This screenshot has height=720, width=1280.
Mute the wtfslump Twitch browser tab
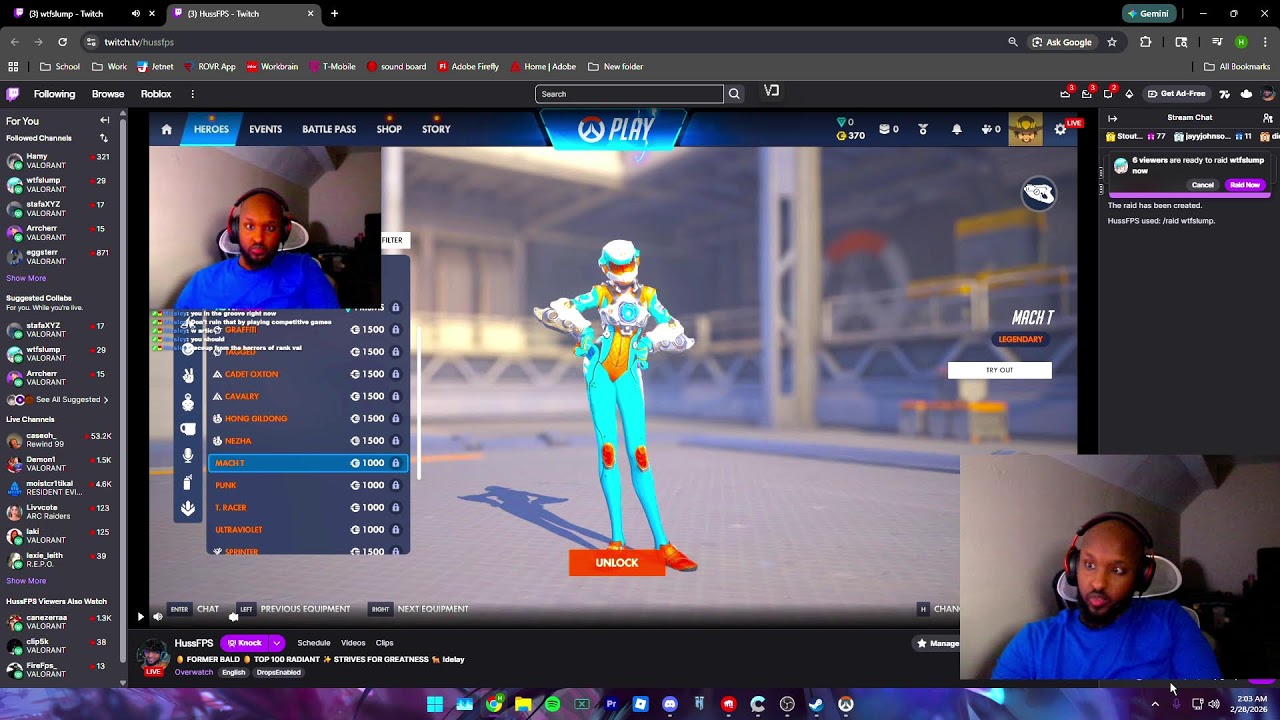click(136, 14)
